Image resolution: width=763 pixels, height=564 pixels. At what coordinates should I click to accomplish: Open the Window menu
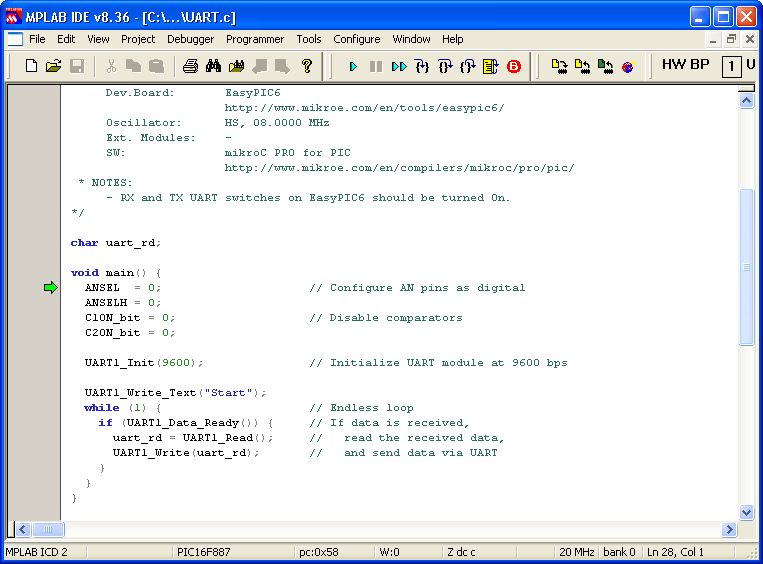tap(411, 39)
